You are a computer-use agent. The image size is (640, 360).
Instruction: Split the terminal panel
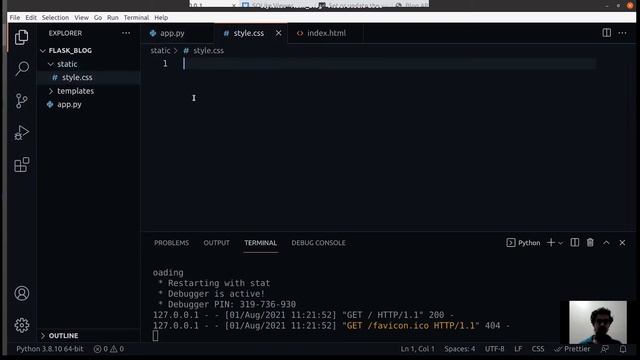574,242
